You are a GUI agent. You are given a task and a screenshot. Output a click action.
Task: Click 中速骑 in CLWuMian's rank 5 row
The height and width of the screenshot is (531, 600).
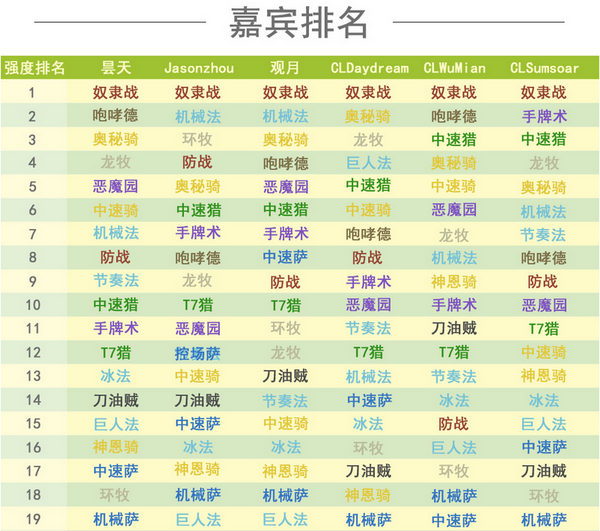pos(454,187)
